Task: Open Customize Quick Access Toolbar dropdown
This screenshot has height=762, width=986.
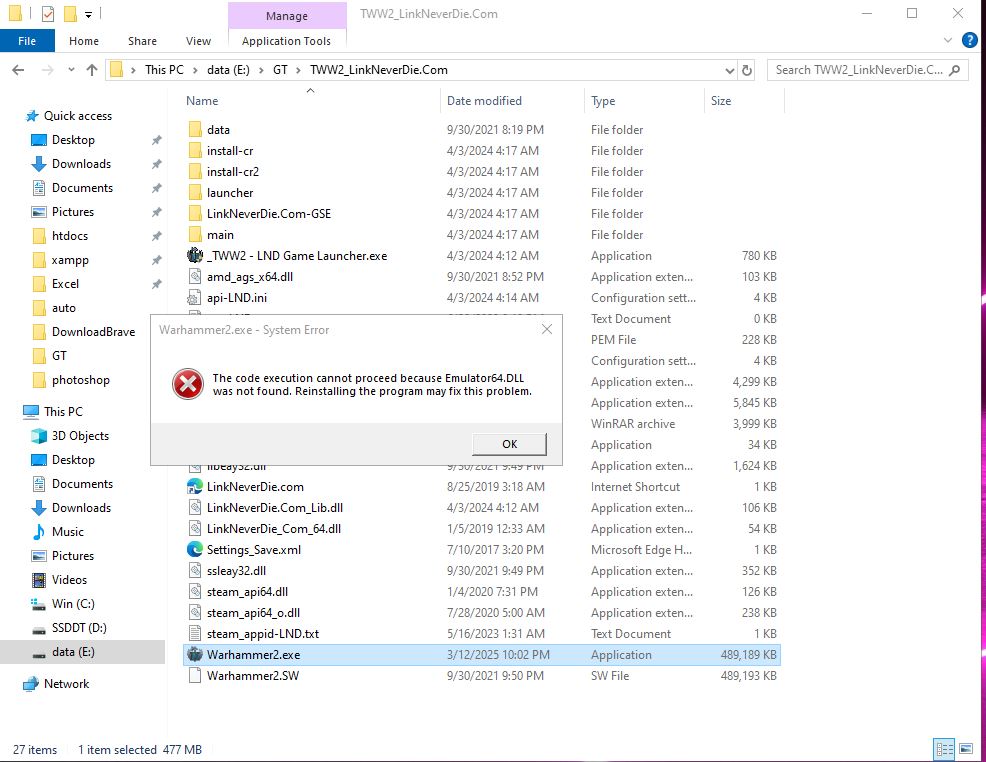Action: (89, 14)
